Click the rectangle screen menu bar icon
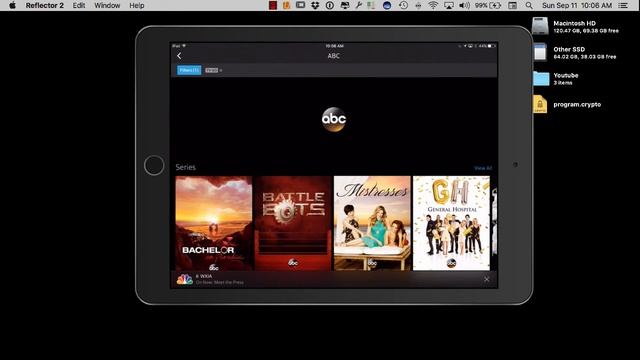Screen dimensions: 640x360 point(300,5)
